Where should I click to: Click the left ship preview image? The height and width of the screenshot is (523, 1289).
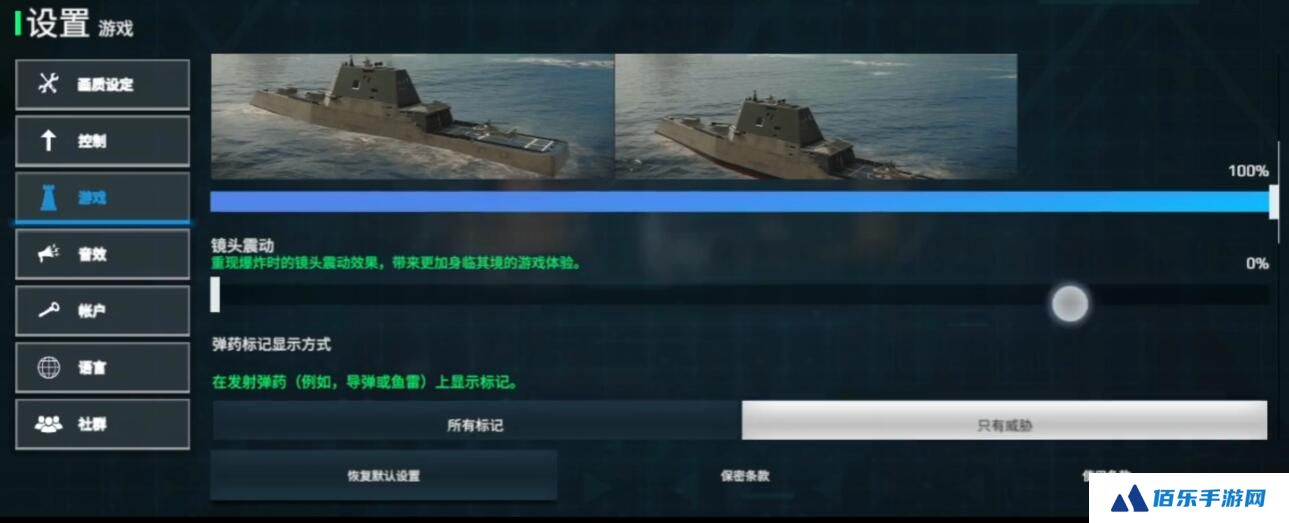412,116
